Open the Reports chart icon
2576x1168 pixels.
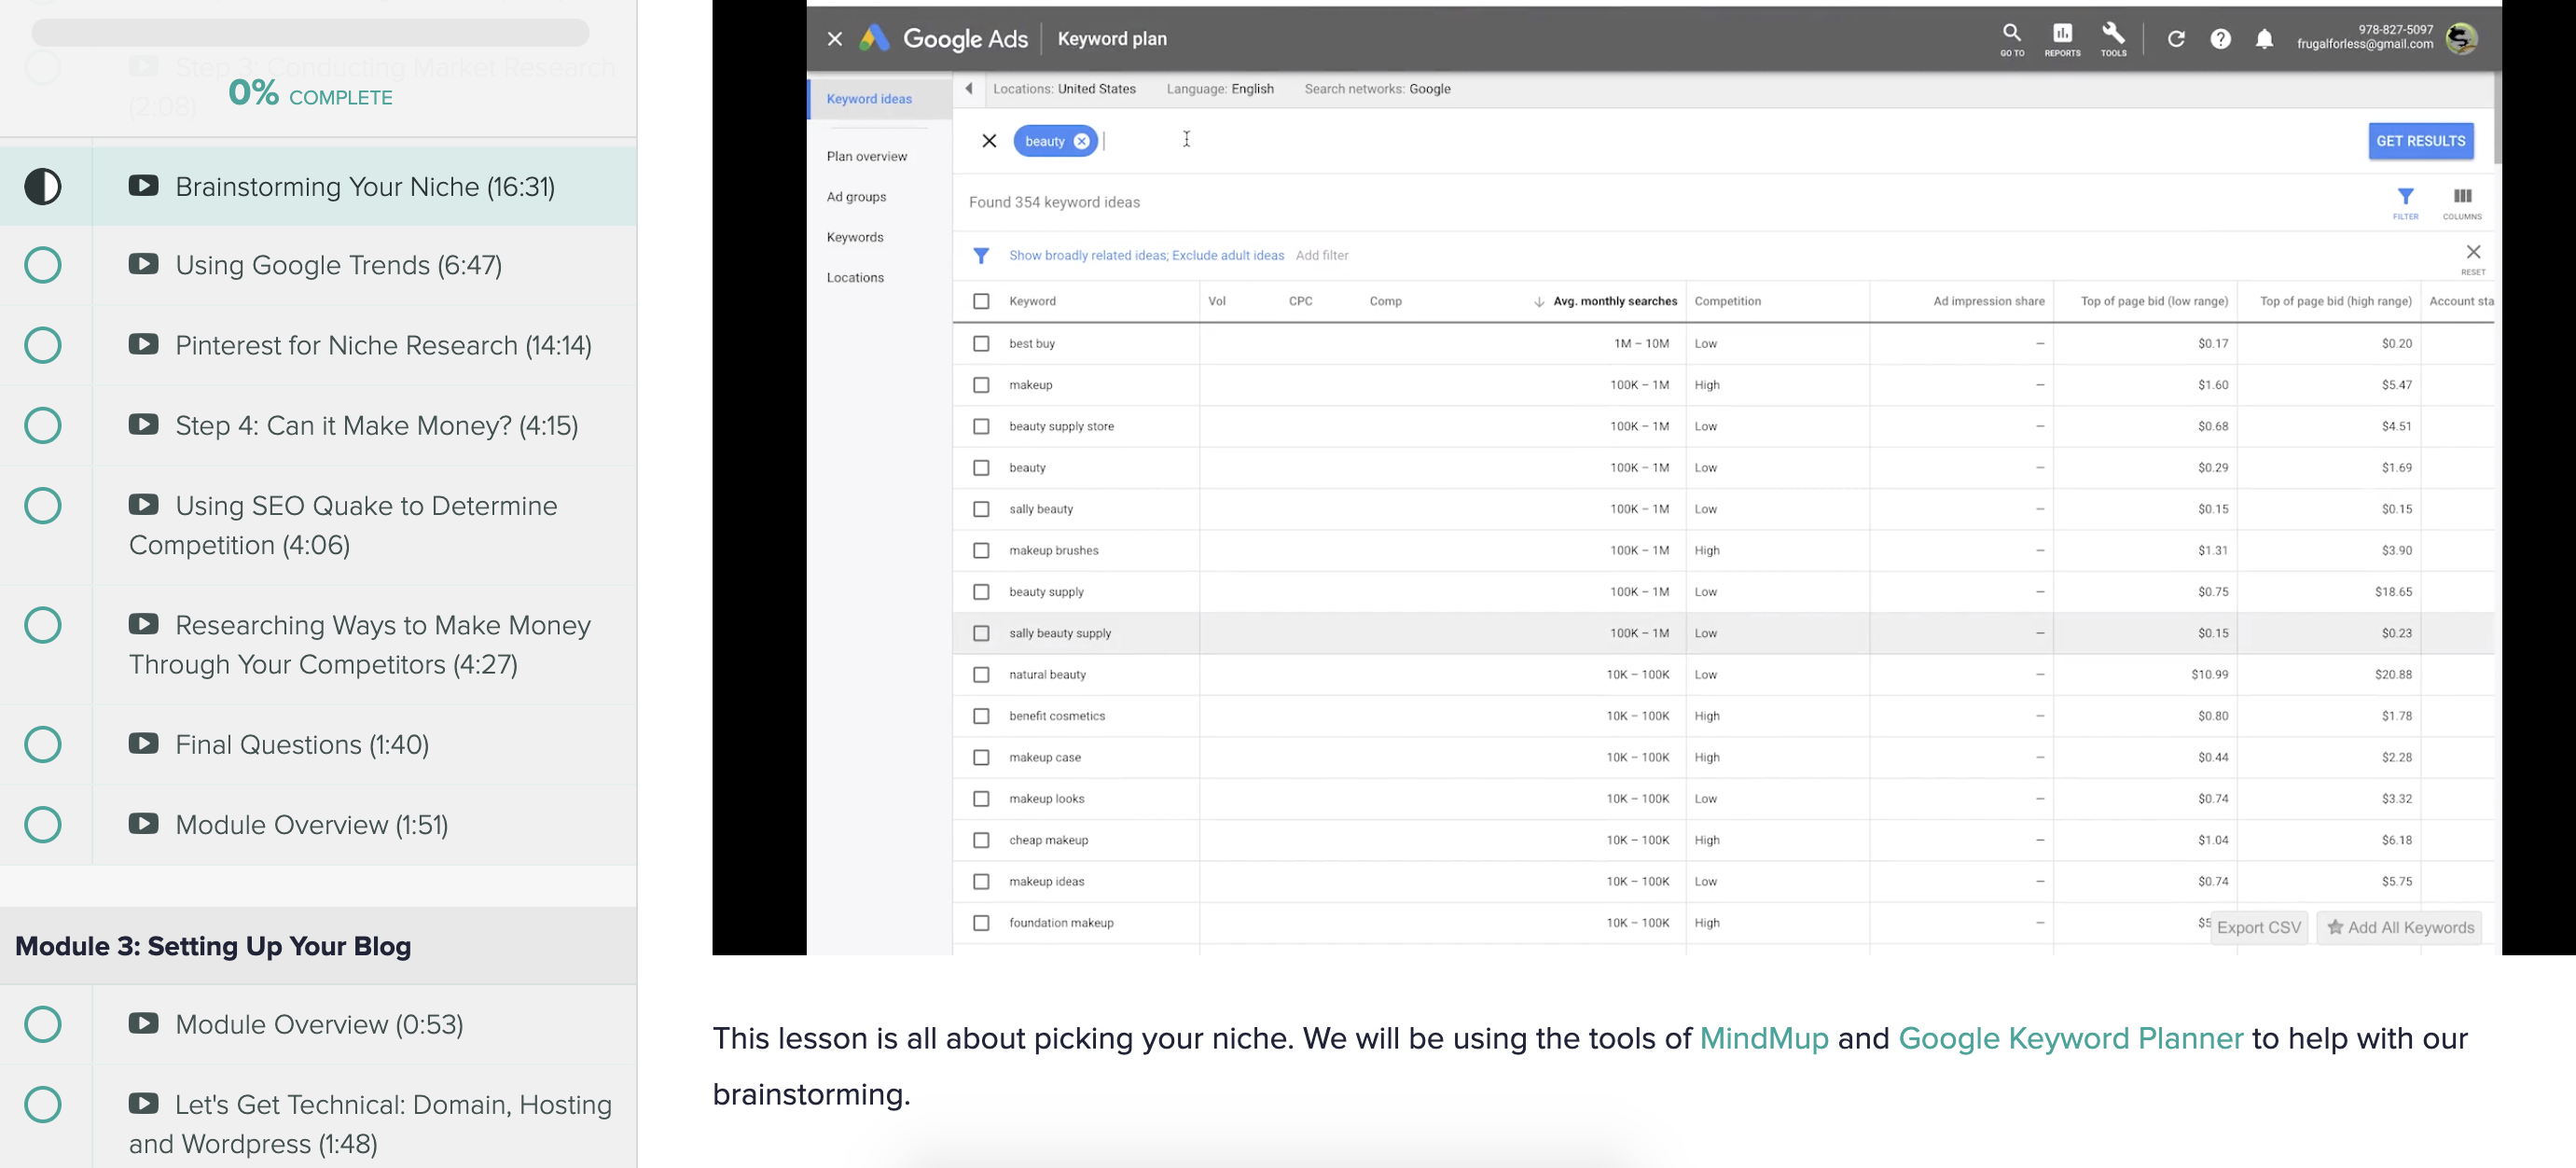tap(2062, 33)
